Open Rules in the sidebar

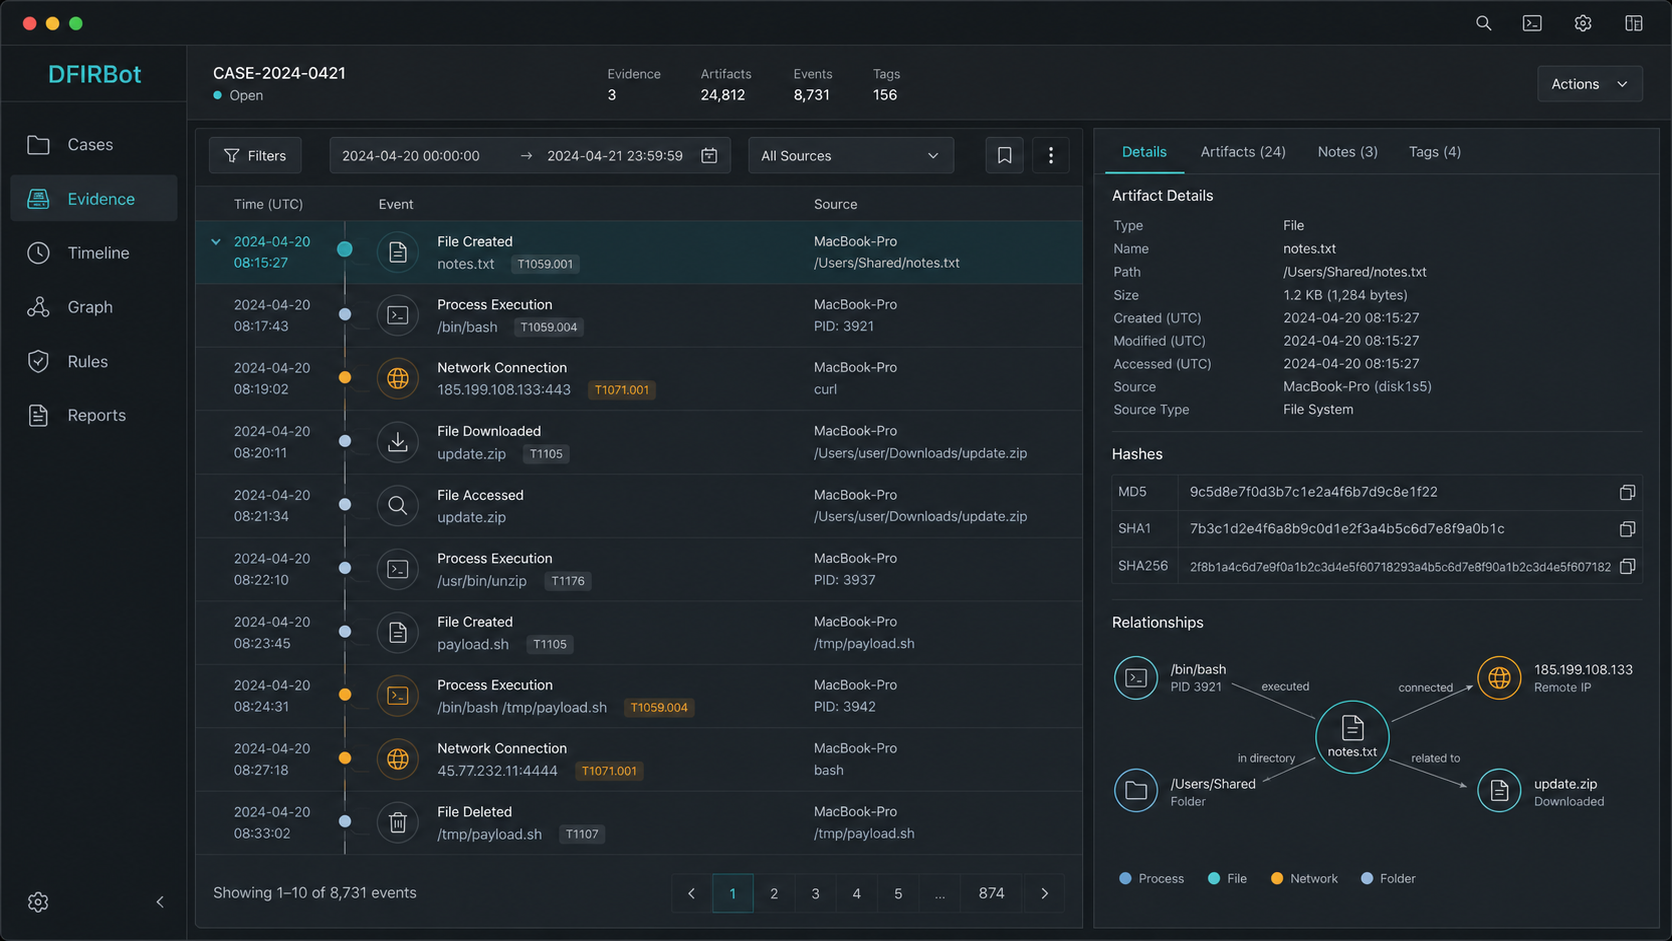pyautogui.click(x=94, y=361)
